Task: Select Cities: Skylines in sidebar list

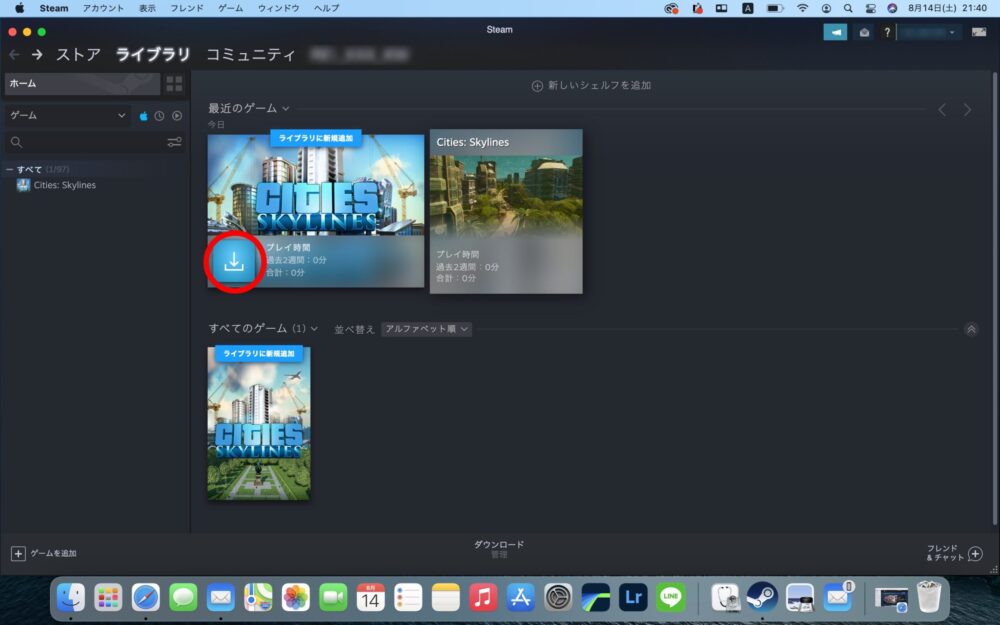Action: point(64,185)
